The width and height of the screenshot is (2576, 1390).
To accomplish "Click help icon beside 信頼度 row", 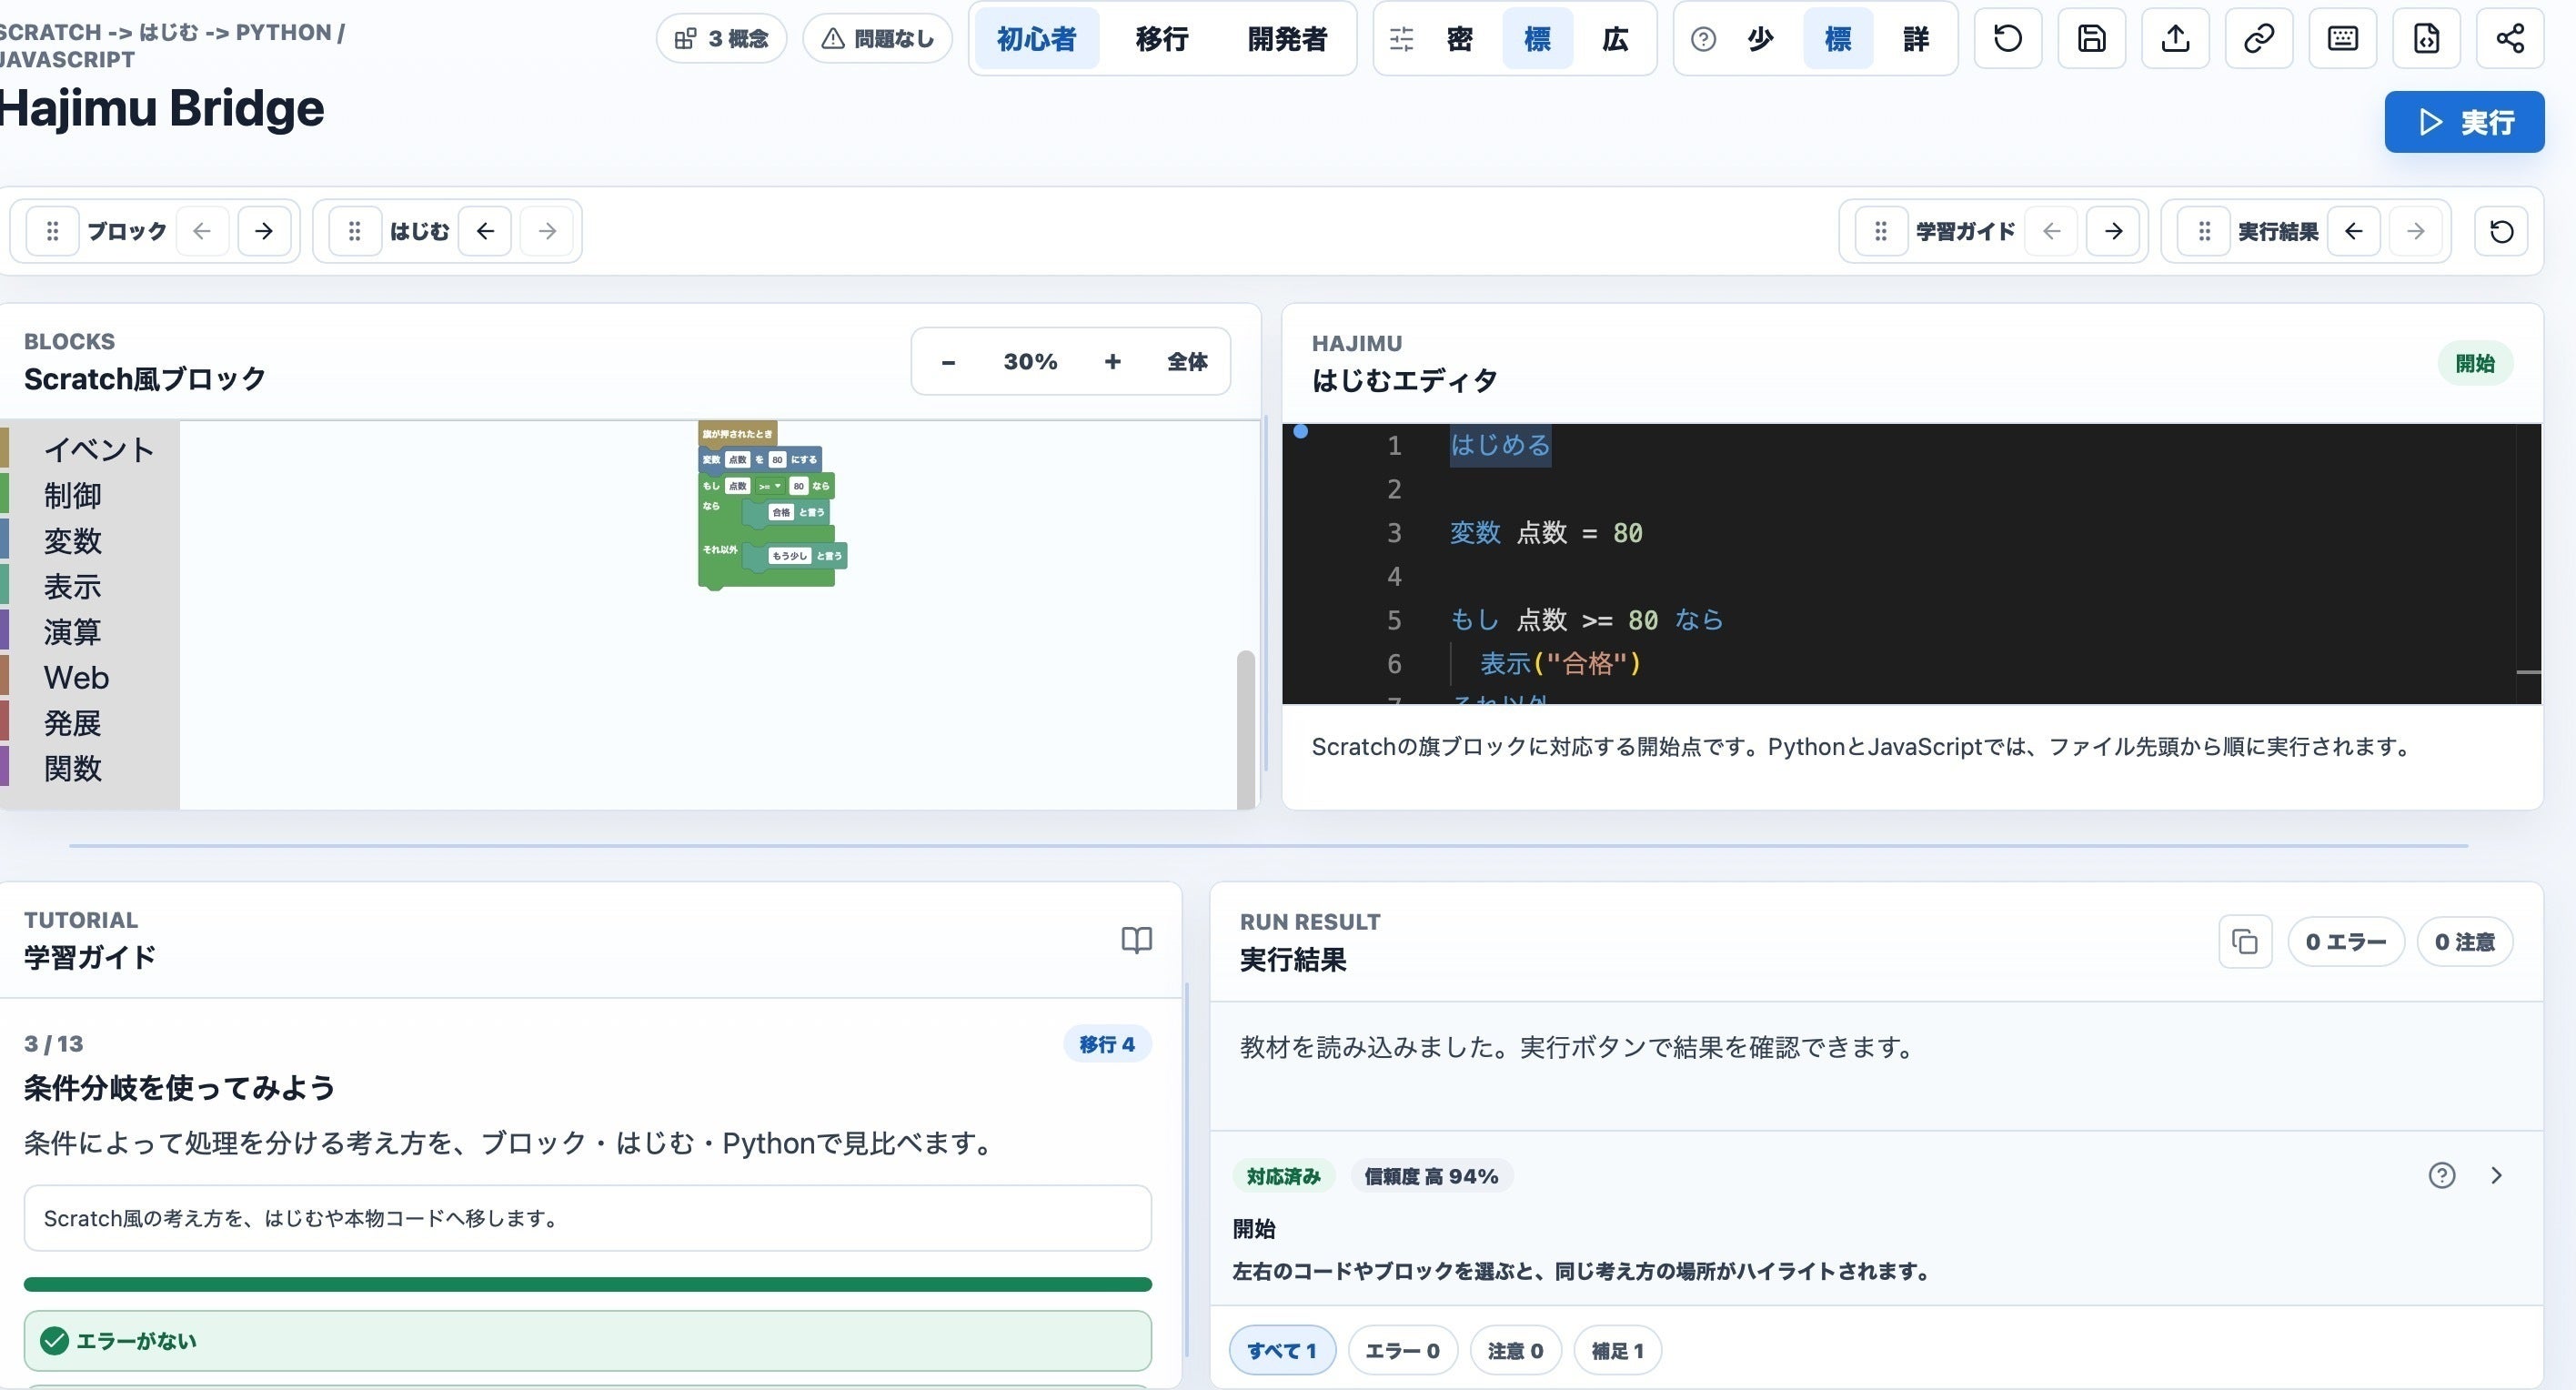I will coord(2442,1175).
